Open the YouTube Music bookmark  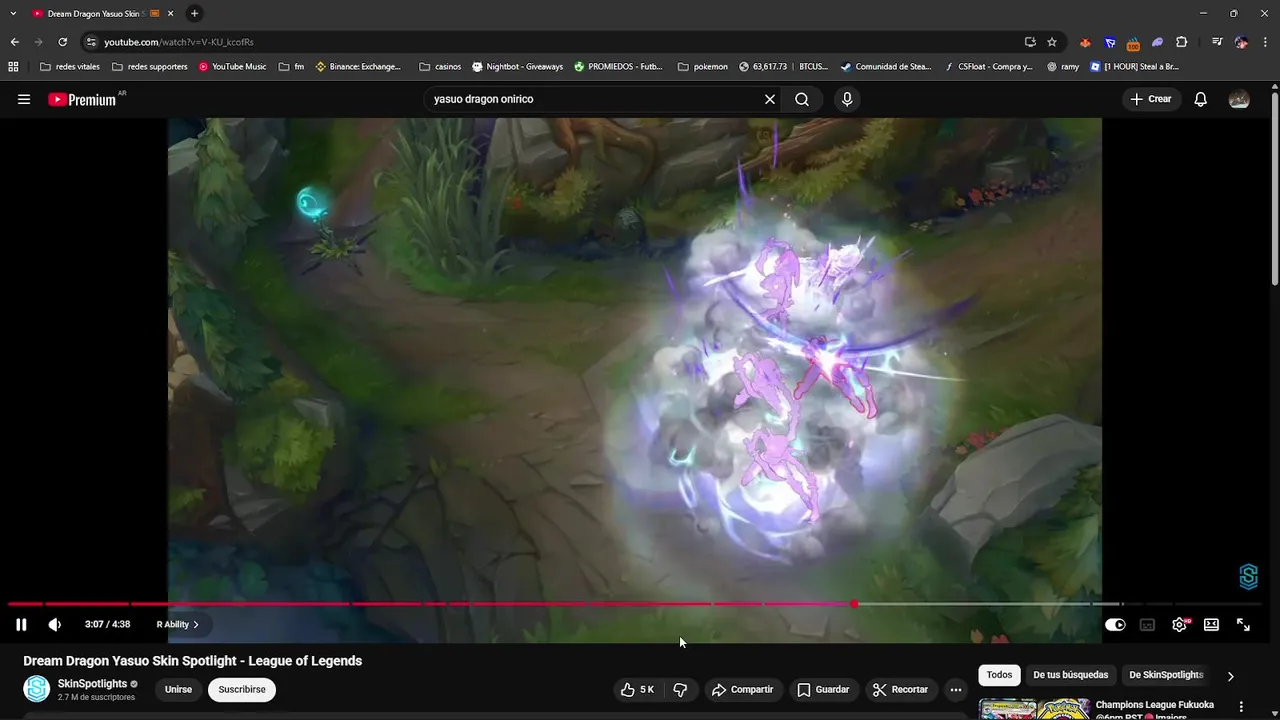(232, 67)
